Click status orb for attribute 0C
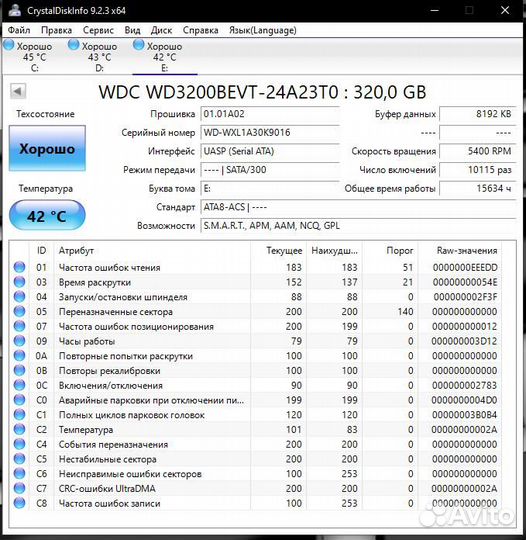526x540 pixels. pyautogui.click(x=19, y=385)
